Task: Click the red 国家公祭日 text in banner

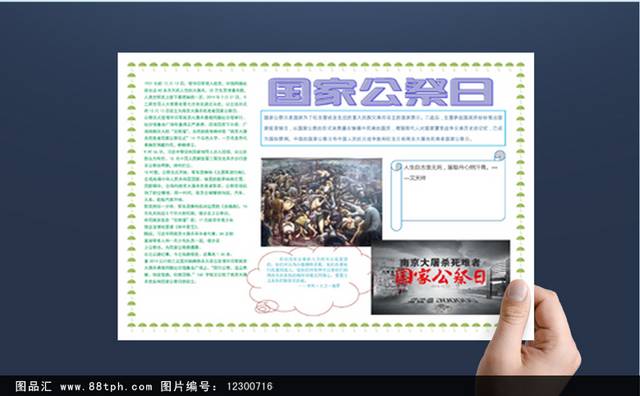Action: coord(440,277)
